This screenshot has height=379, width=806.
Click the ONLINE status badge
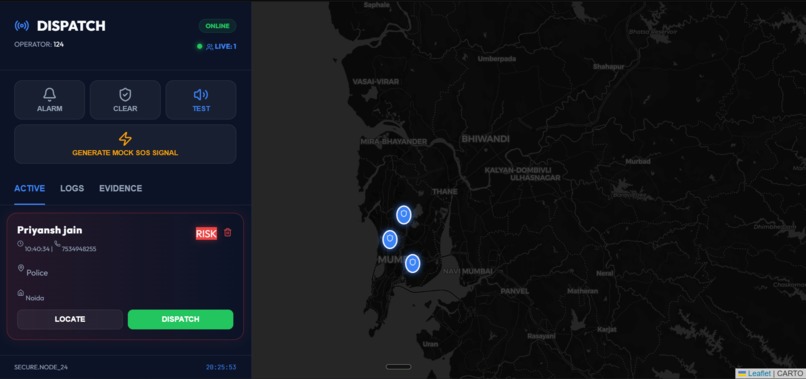pyautogui.click(x=217, y=26)
